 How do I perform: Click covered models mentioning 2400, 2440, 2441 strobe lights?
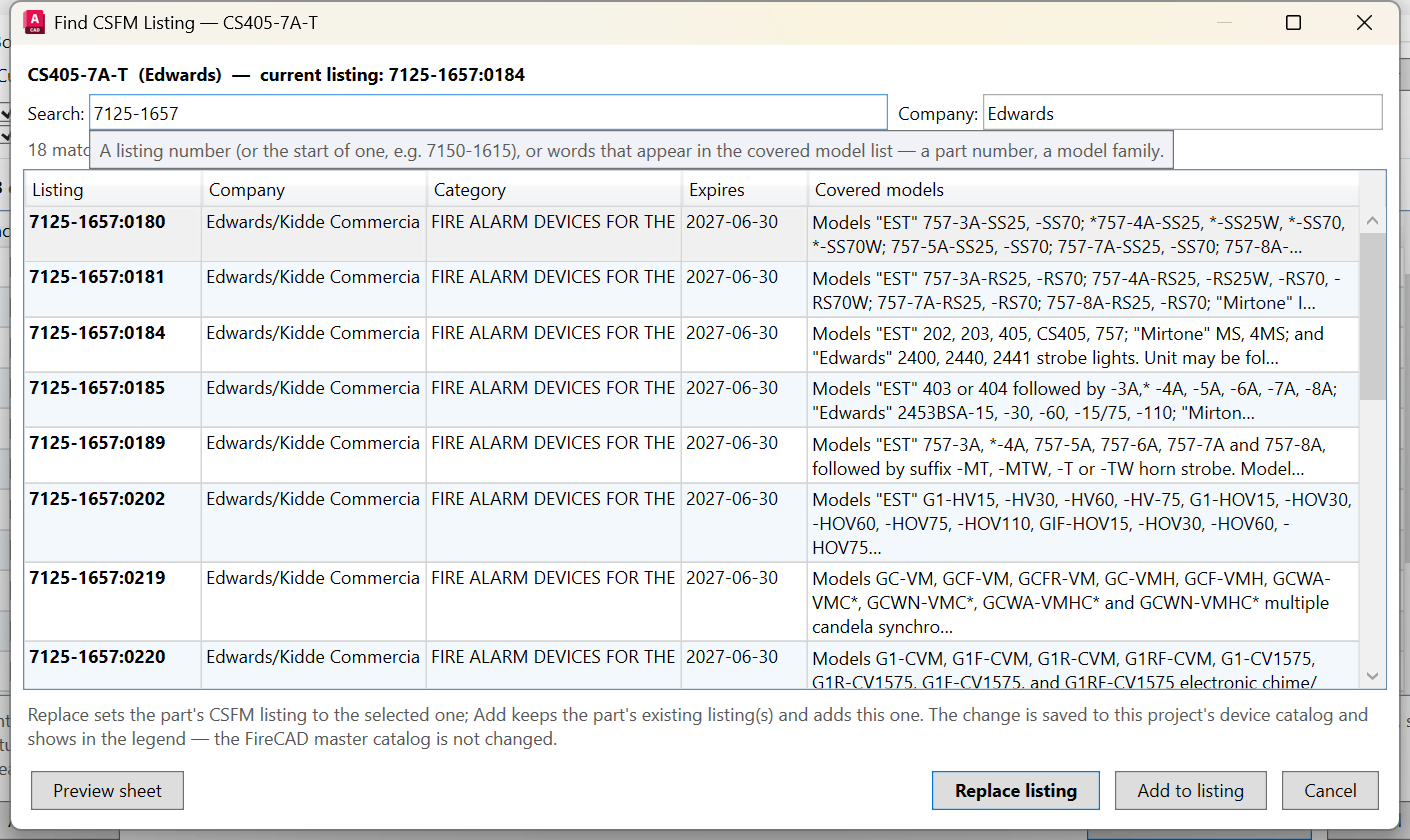tap(1068, 346)
